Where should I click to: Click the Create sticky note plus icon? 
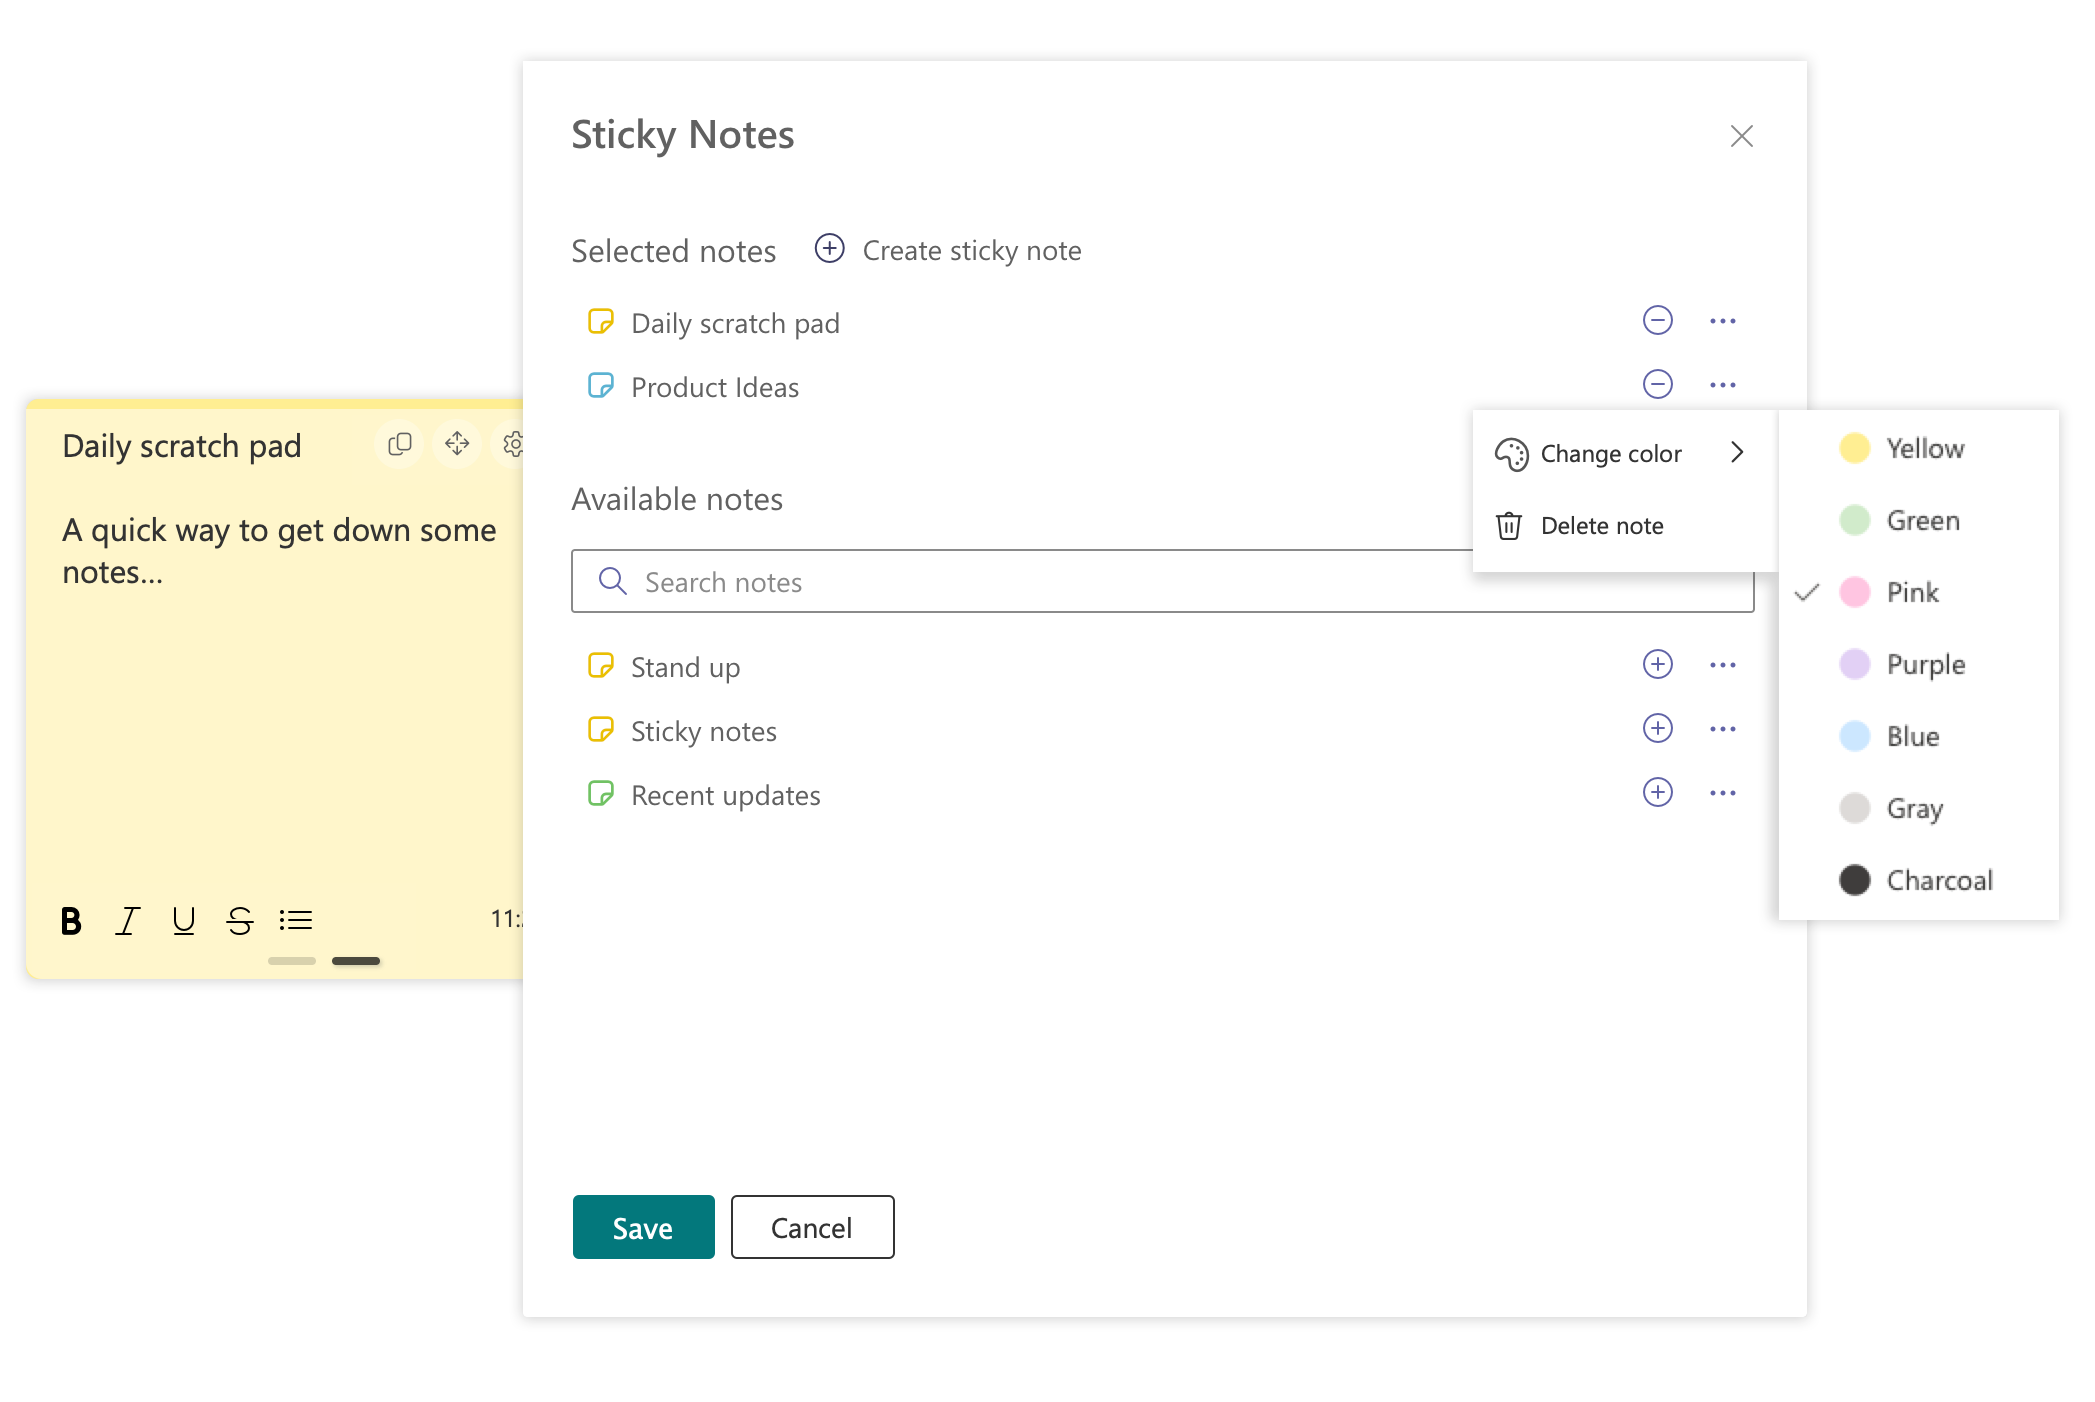click(829, 249)
